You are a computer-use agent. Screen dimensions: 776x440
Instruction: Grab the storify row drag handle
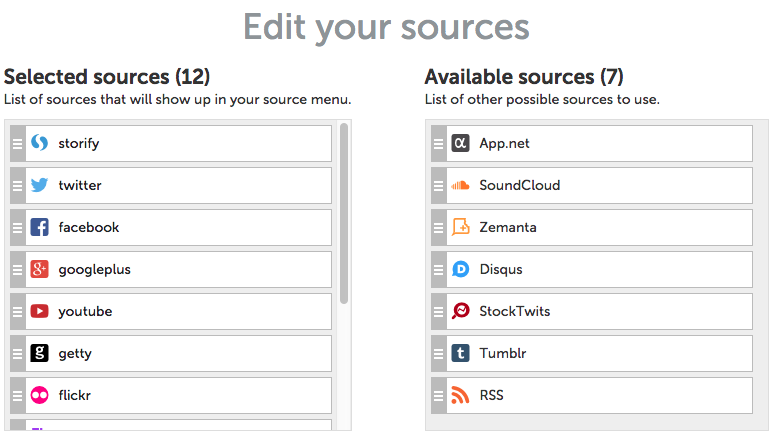coord(18,144)
